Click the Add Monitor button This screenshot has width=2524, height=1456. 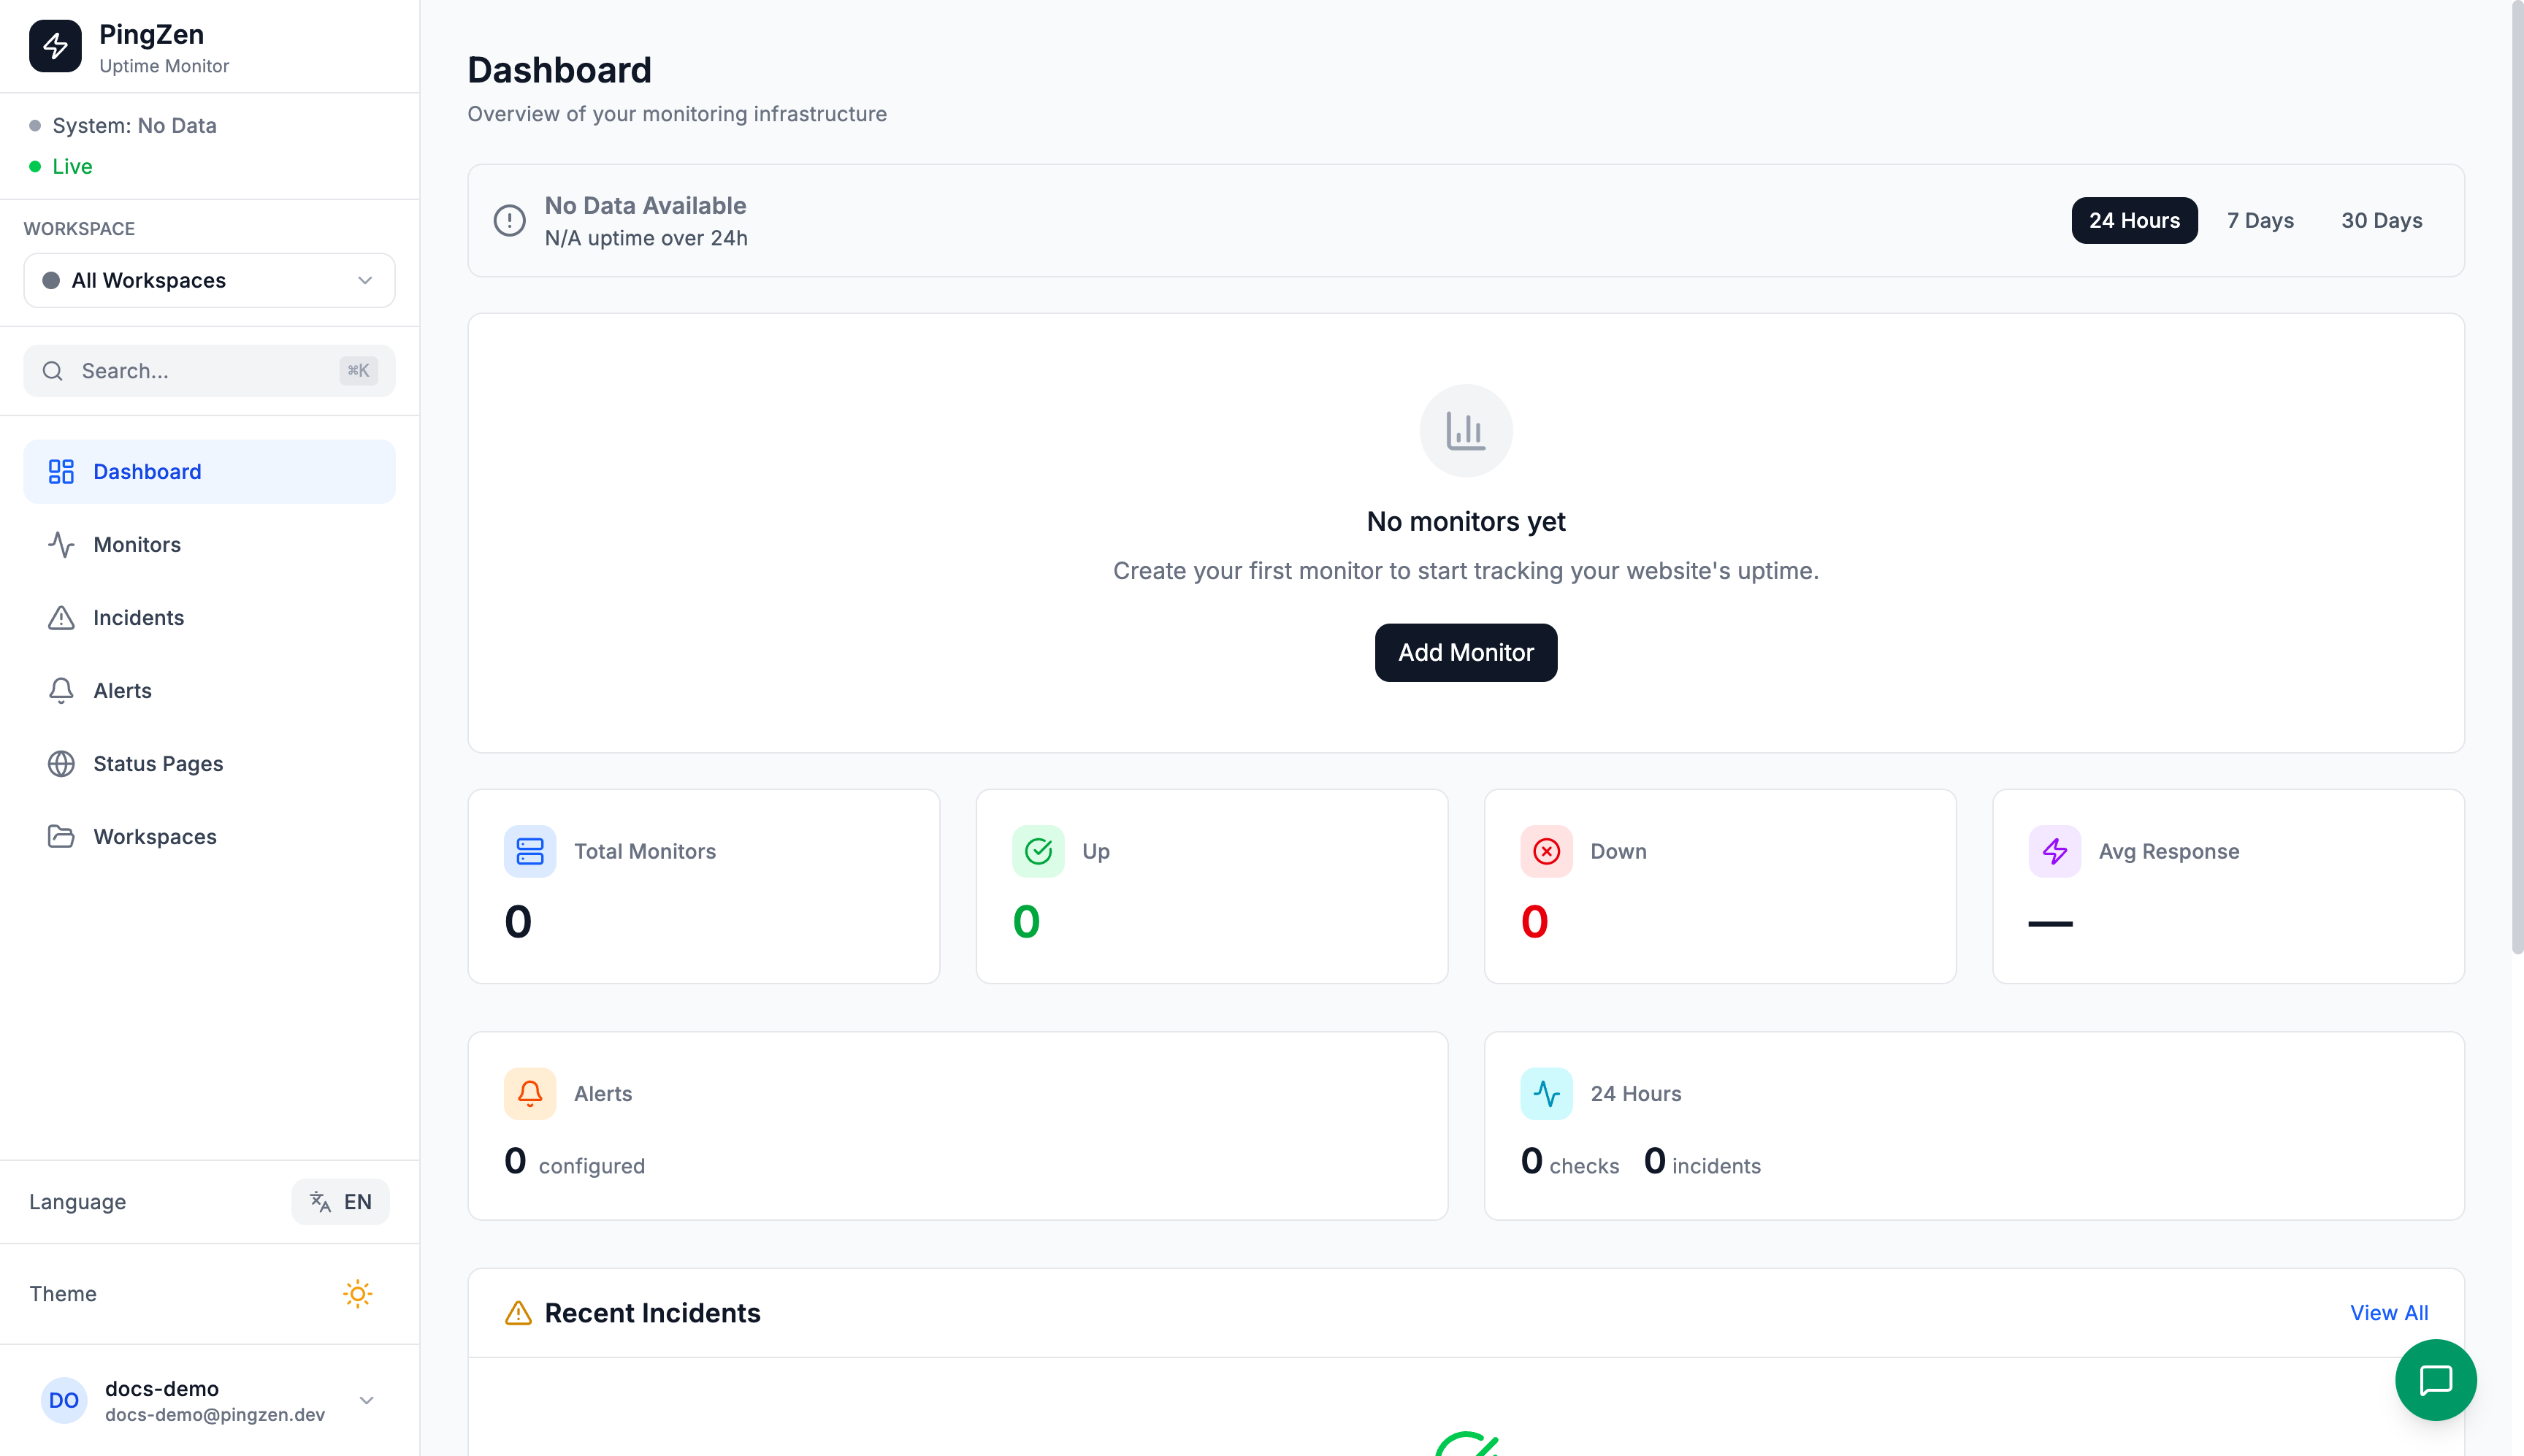(x=1466, y=652)
